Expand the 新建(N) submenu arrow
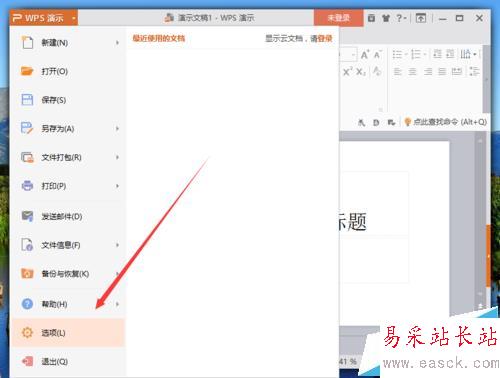Screen dimensions: 500x378 (x=117, y=43)
